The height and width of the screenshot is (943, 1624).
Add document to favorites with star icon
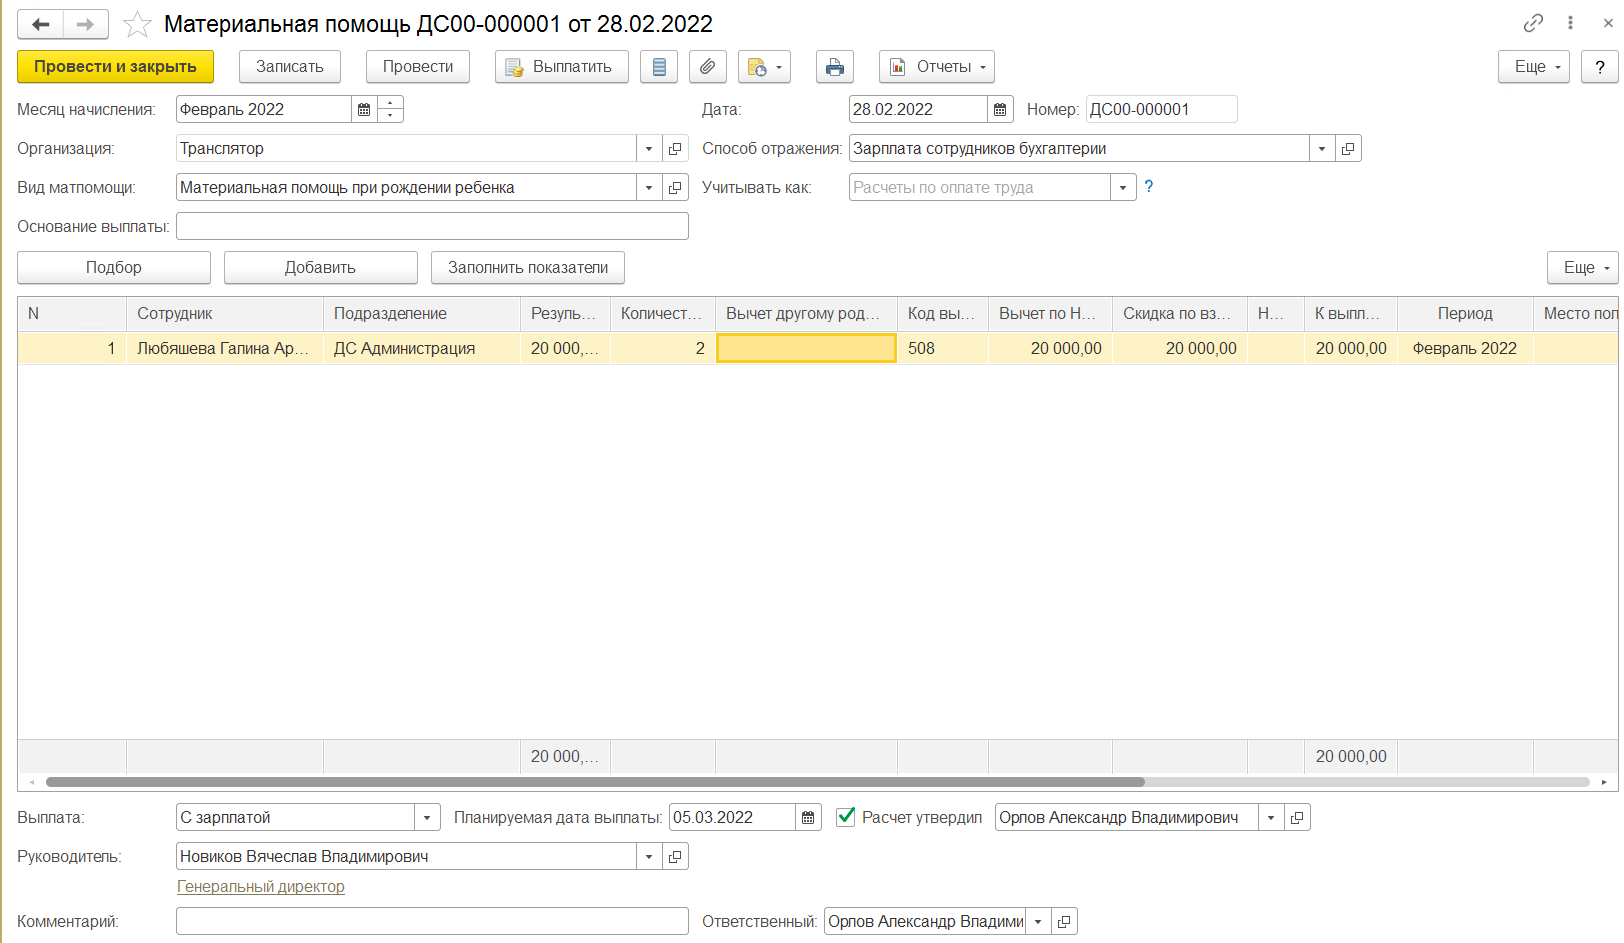pyautogui.click(x=137, y=24)
